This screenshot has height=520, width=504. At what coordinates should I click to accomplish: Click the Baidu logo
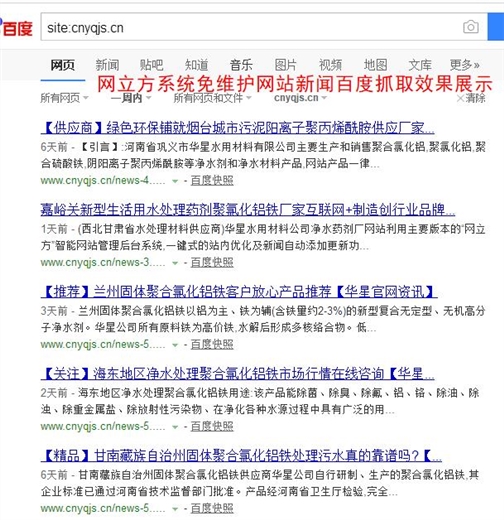16,28
